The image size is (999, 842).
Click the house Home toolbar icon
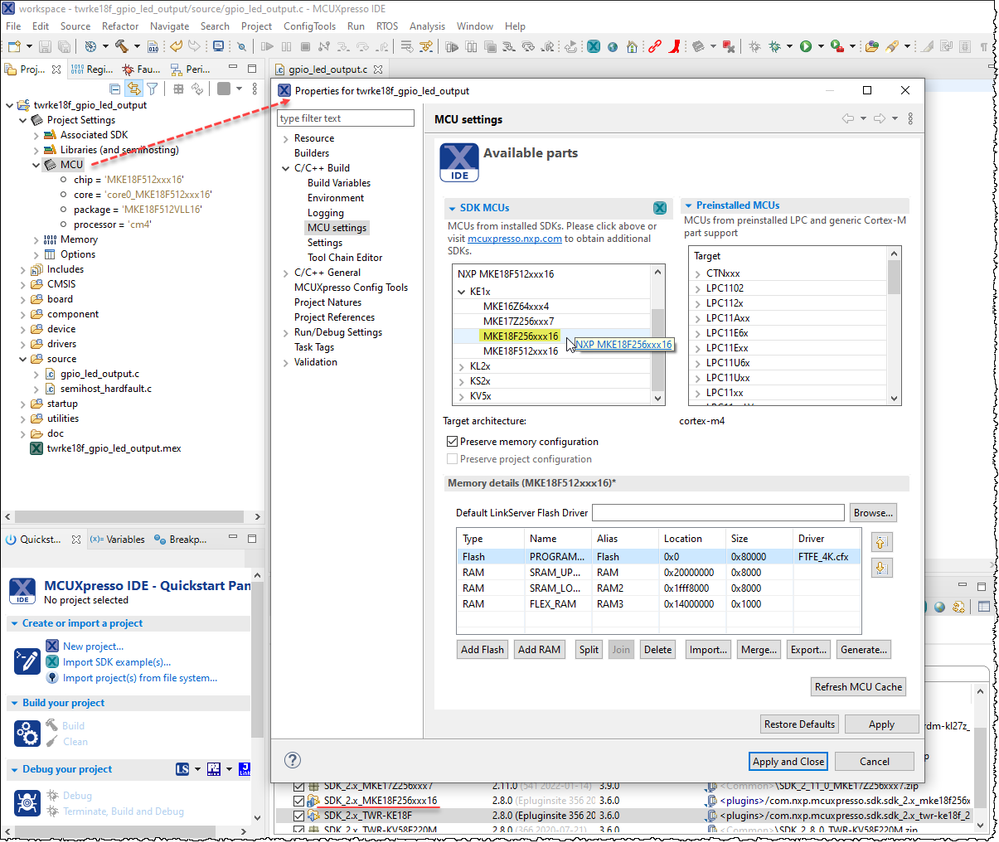tap(631, 46)
